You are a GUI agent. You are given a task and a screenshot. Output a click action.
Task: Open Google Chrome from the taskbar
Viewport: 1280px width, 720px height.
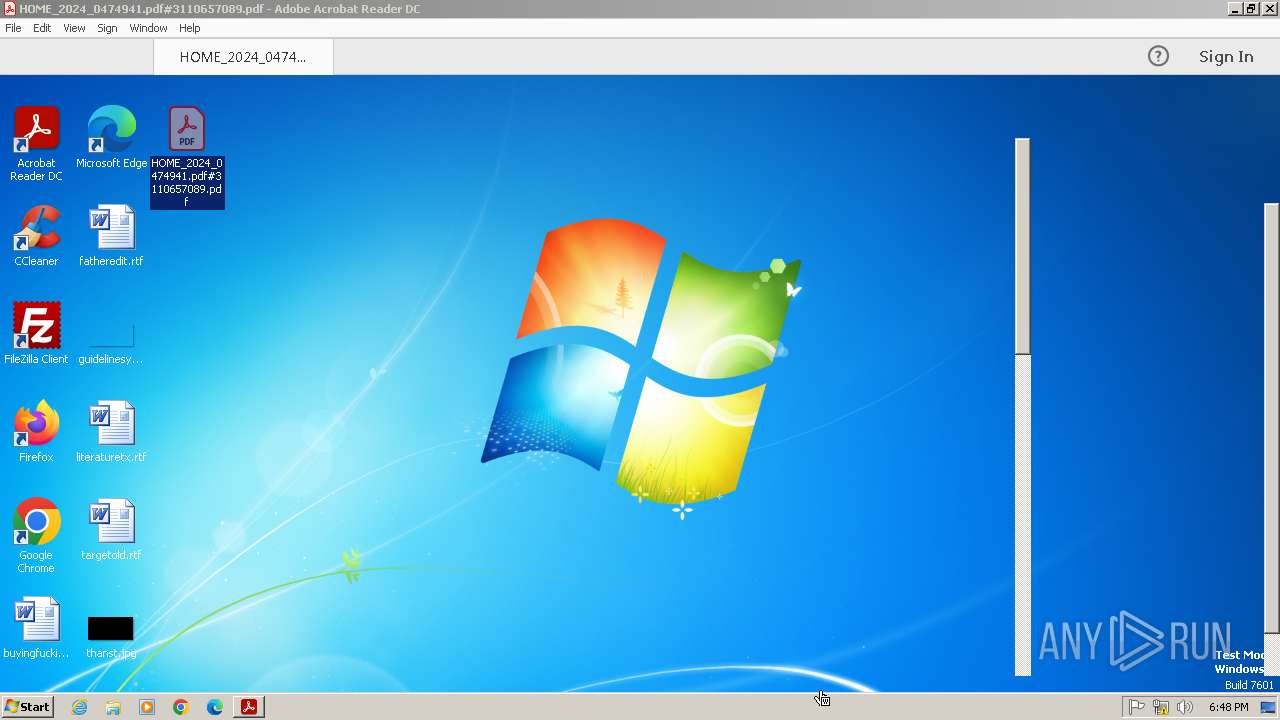(181, 707)
